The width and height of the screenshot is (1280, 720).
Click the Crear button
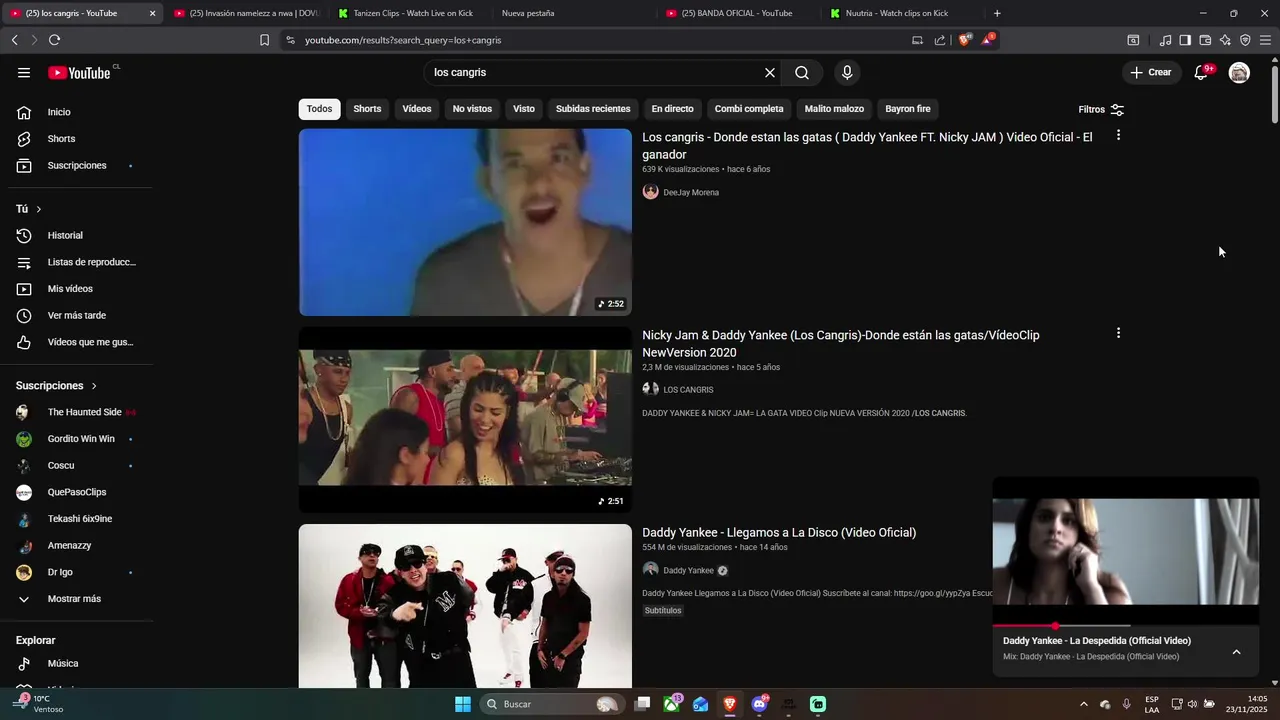coord(1151,73)
